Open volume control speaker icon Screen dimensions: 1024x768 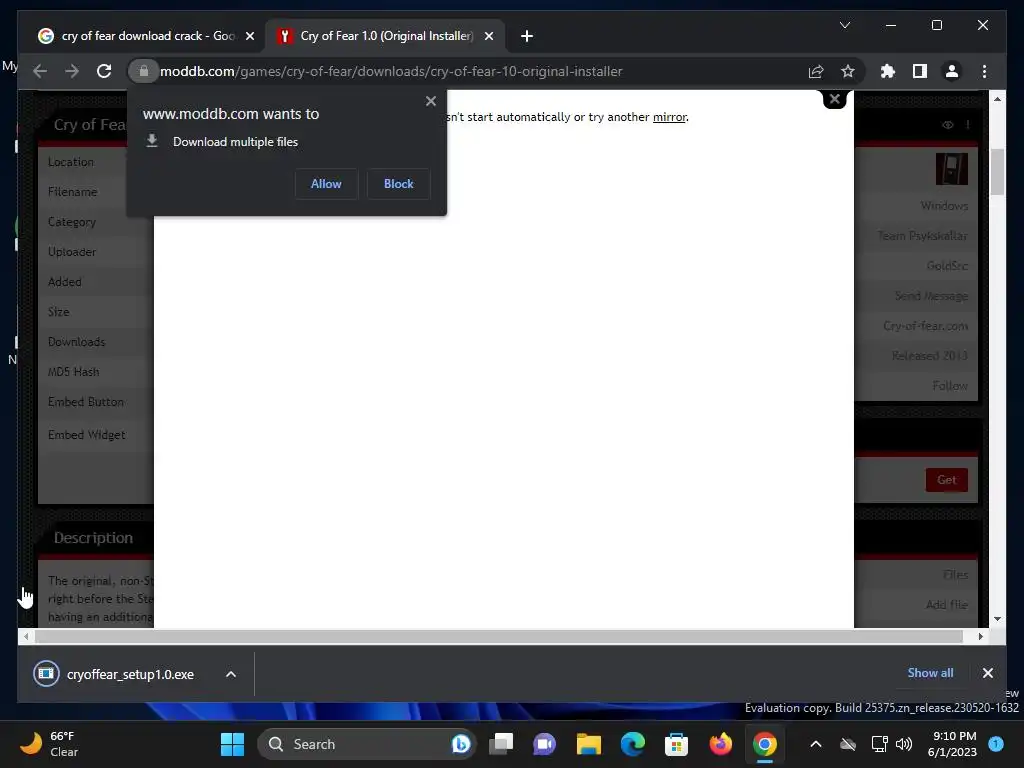[x=904, y=744]
